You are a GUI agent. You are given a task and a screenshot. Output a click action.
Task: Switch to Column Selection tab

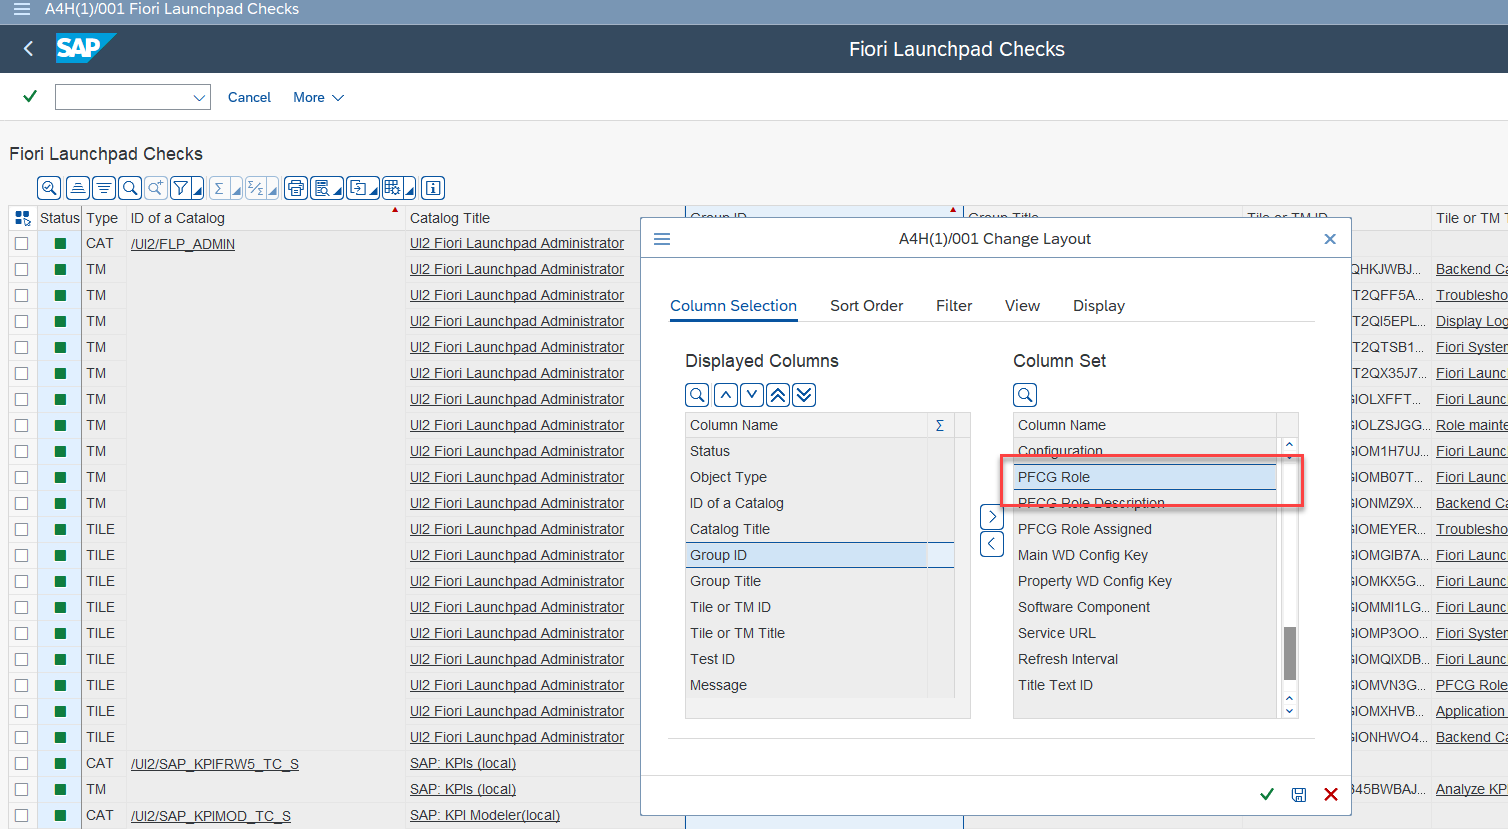[x=733, y=306]
